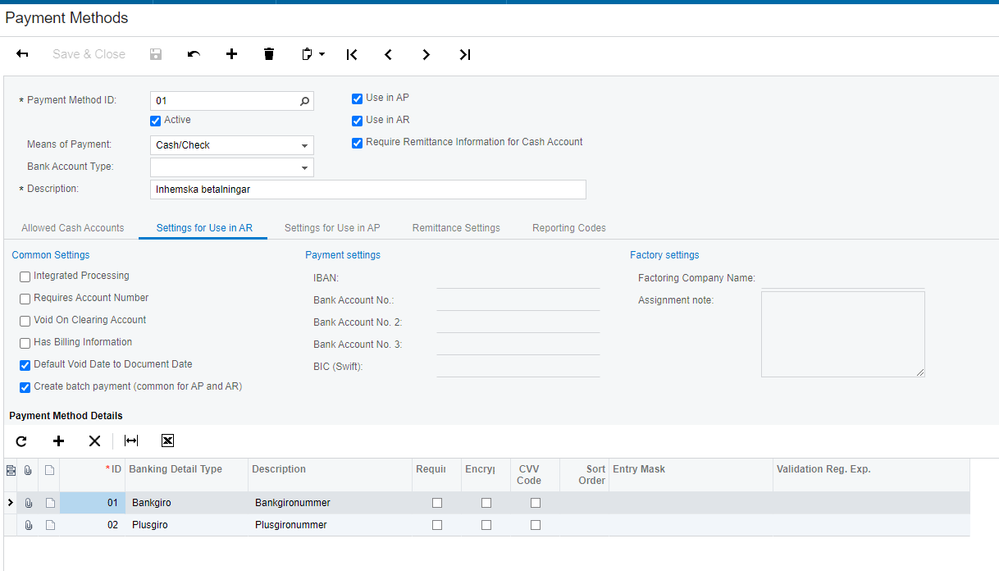Screen dimensions: 999x571
Task: Open note for the Bankgiro row
Action: point(50,503)
